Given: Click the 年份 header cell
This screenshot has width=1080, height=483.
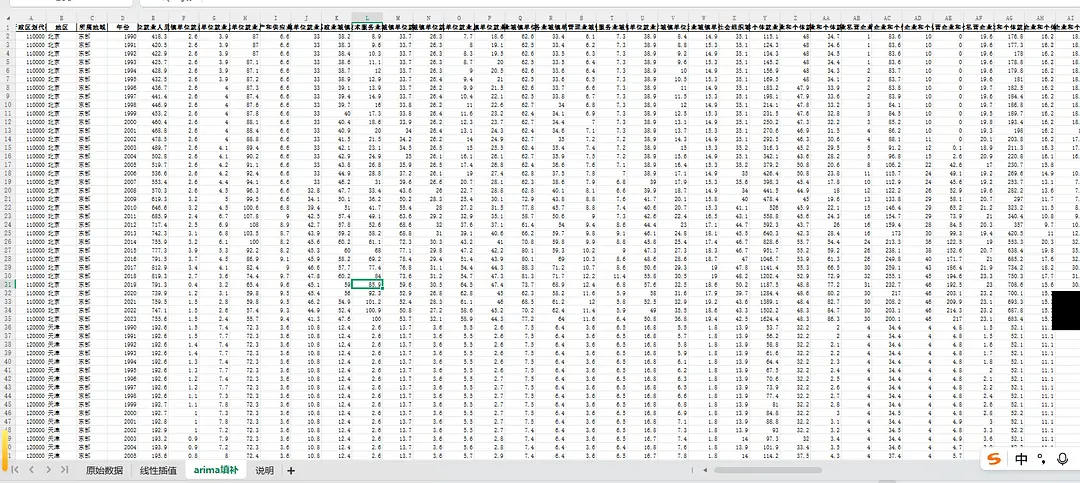Looking at the screenshot, I should 122,26.
